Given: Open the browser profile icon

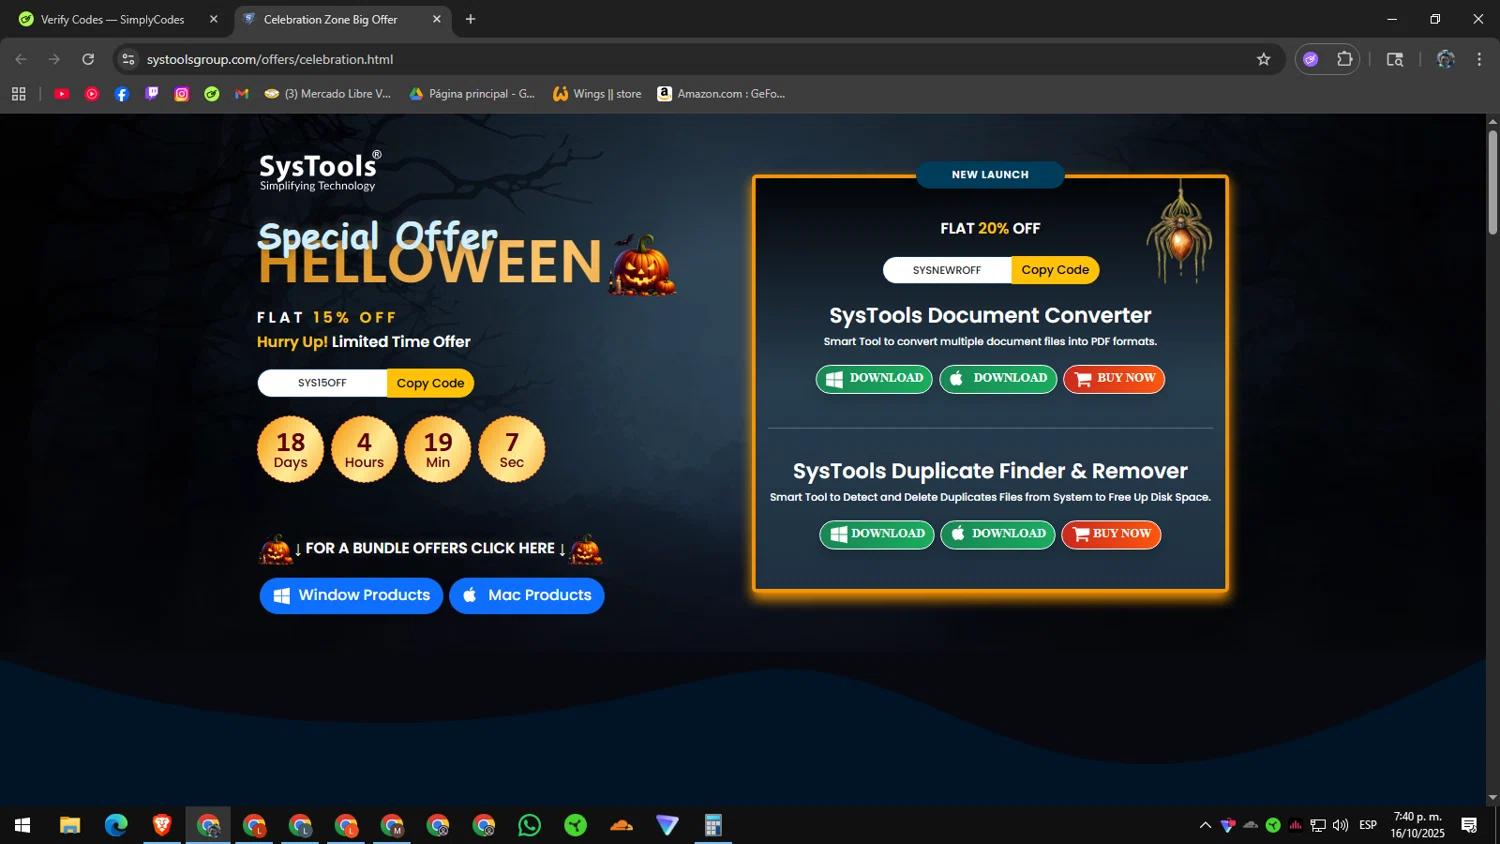Looking at the screenshot, I should pos(1445,59).
